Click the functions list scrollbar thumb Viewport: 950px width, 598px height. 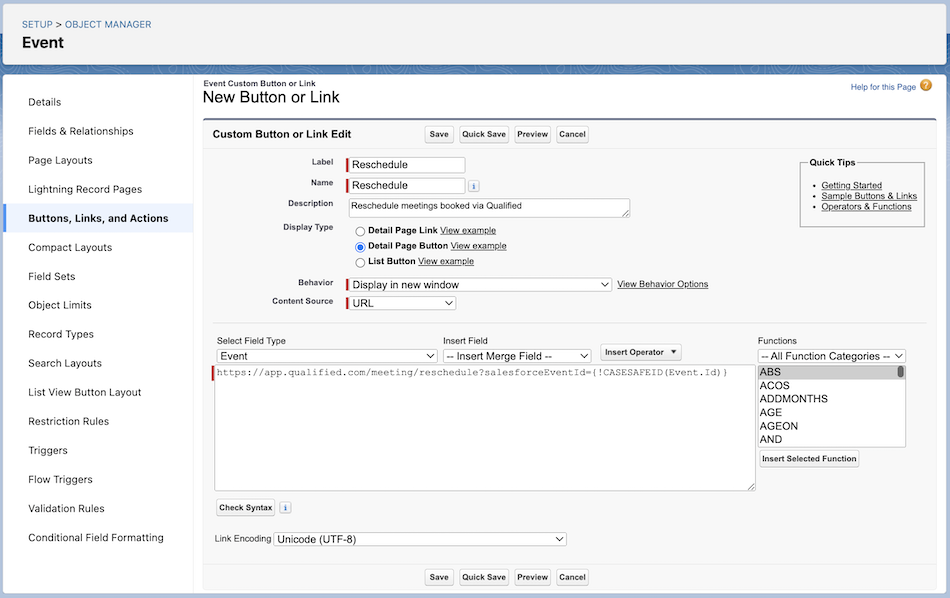pyautogui.click(x=900, y=372)
